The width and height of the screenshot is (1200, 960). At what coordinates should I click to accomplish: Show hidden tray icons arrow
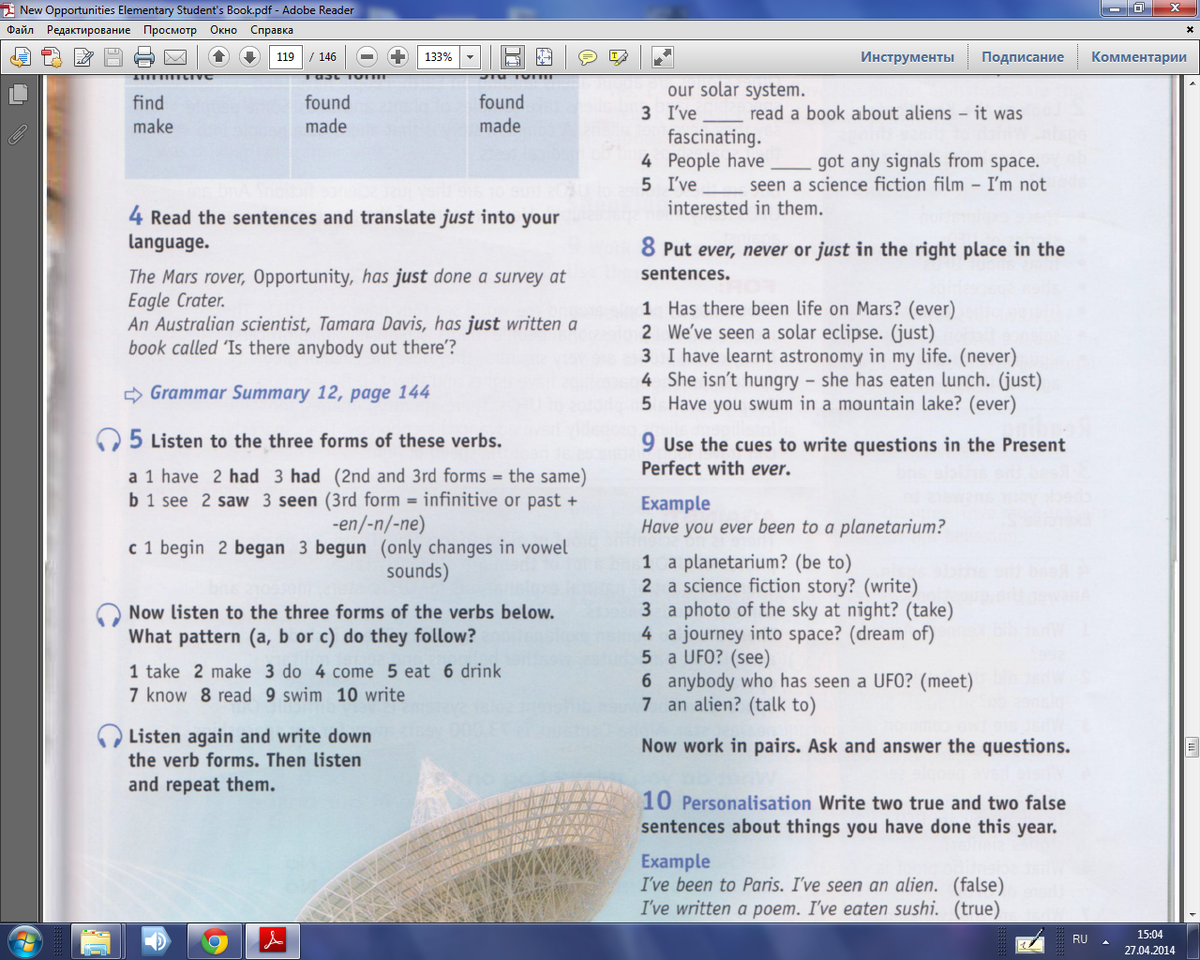pos(1106,941)
